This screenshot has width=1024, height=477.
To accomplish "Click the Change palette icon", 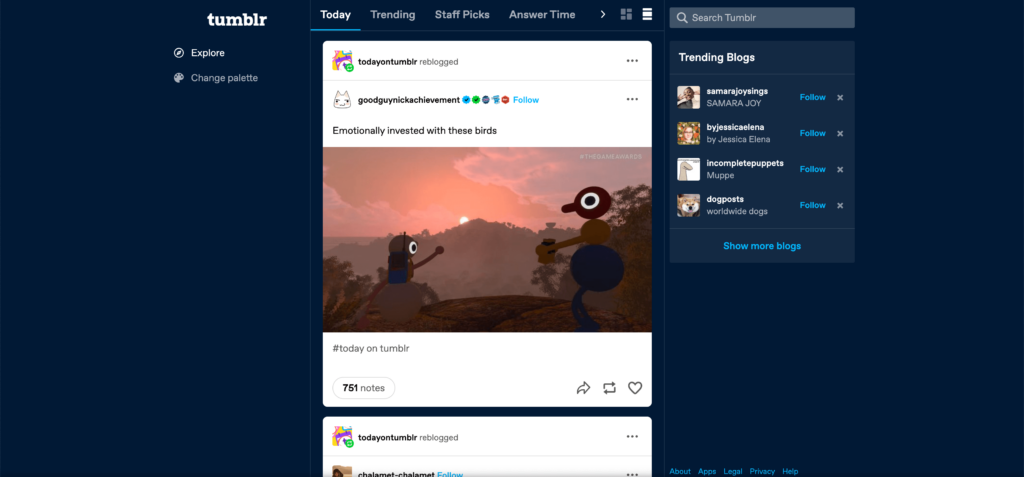I will [x=179, y=78].
